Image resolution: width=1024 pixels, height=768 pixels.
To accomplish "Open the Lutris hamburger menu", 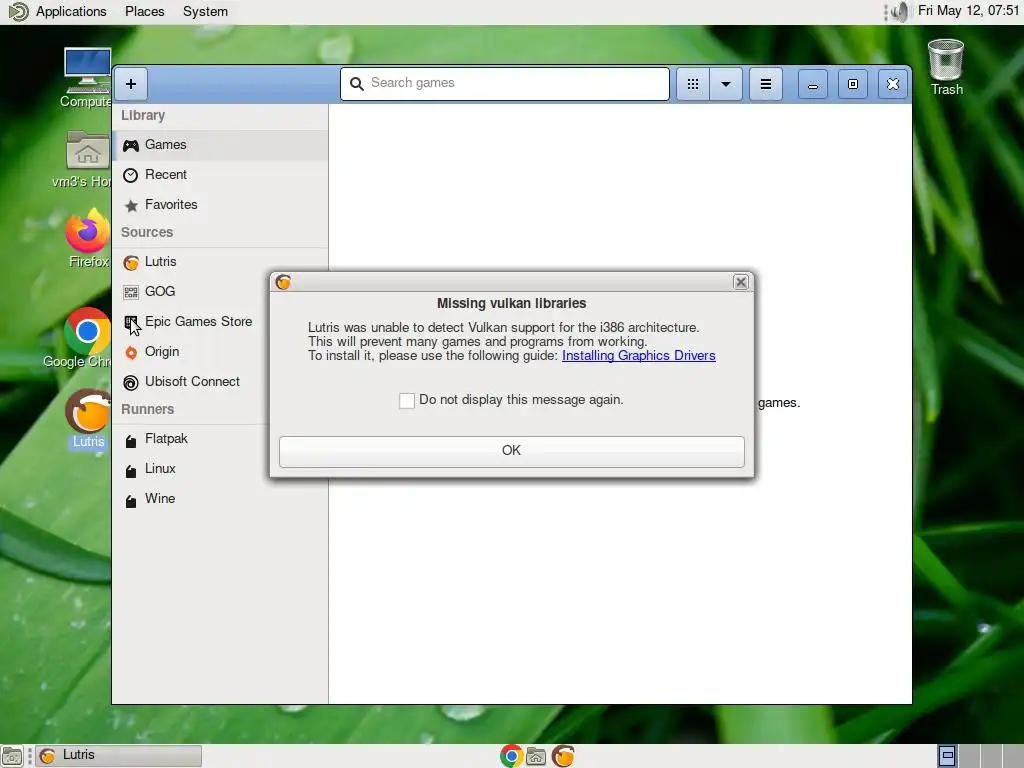I will click(766, 84).
